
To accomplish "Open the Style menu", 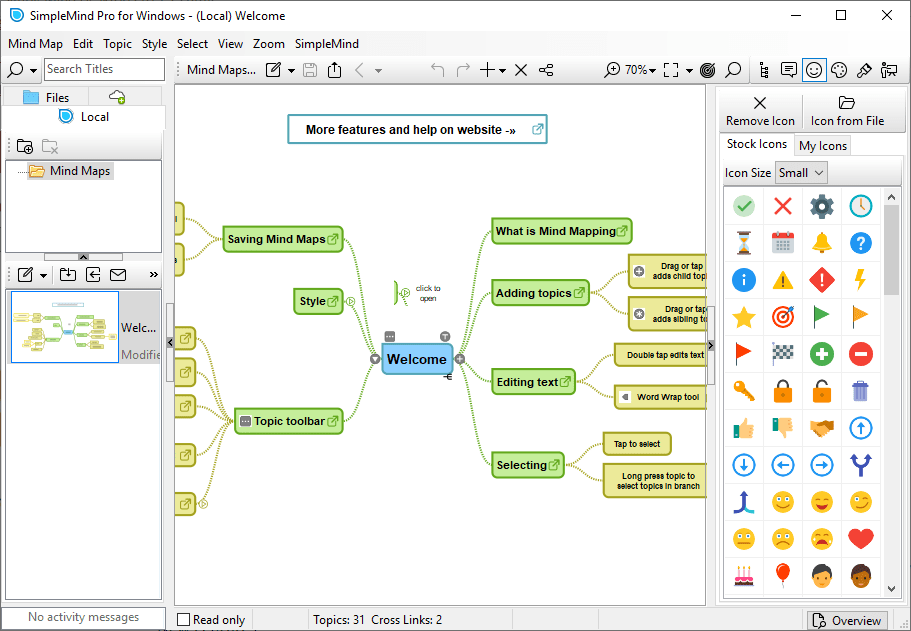I will pos(154,44).
